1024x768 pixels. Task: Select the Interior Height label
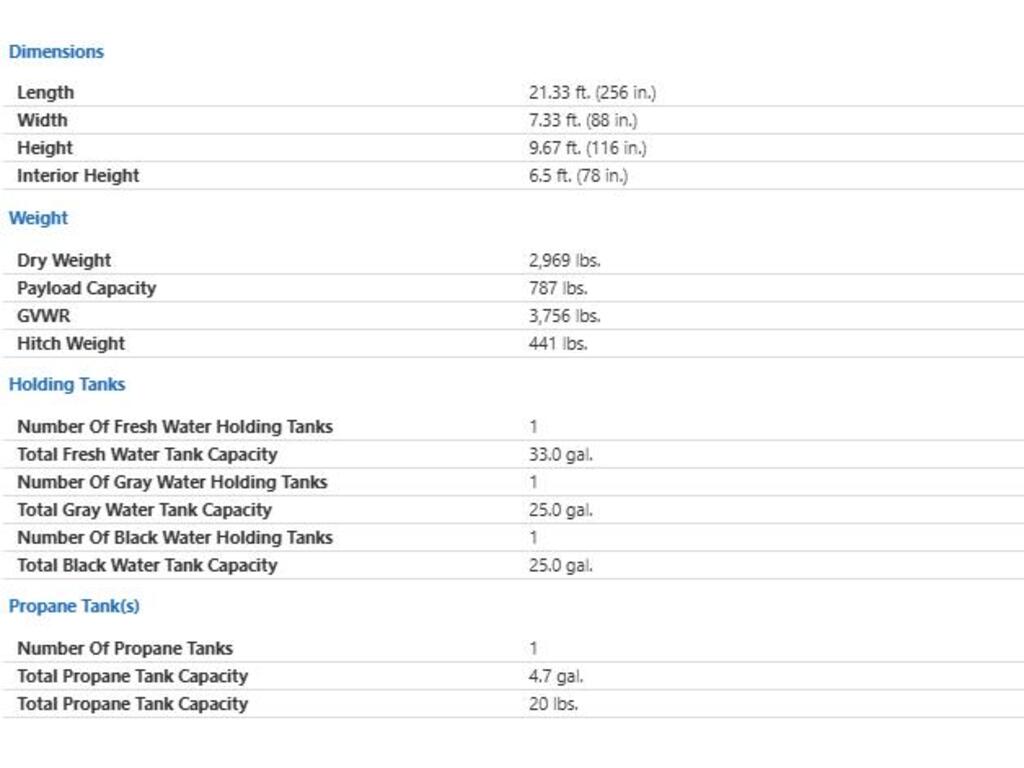coord(78,176)
